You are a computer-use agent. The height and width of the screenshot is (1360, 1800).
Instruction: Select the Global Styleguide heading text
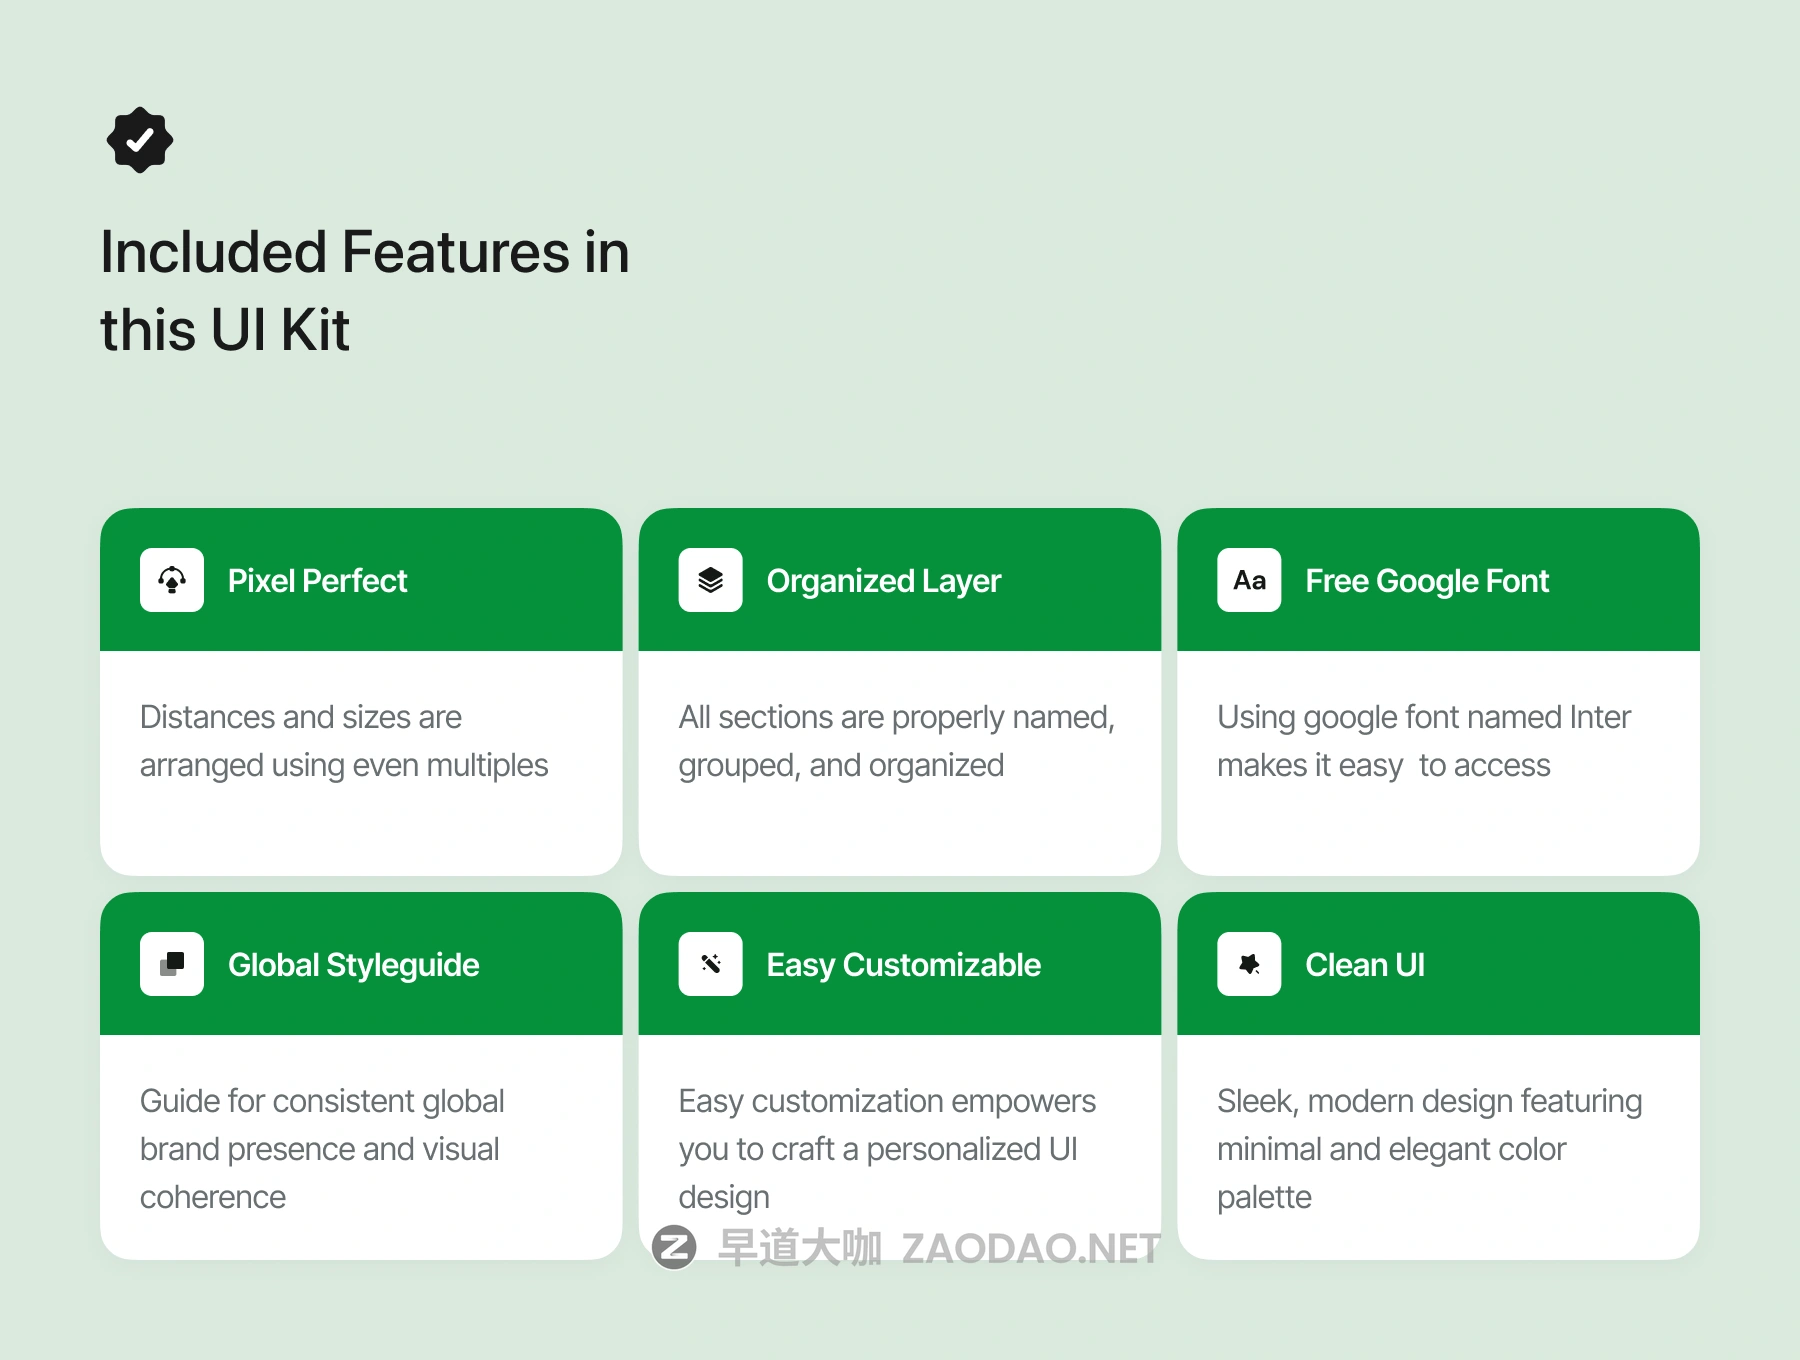[353, 965]
